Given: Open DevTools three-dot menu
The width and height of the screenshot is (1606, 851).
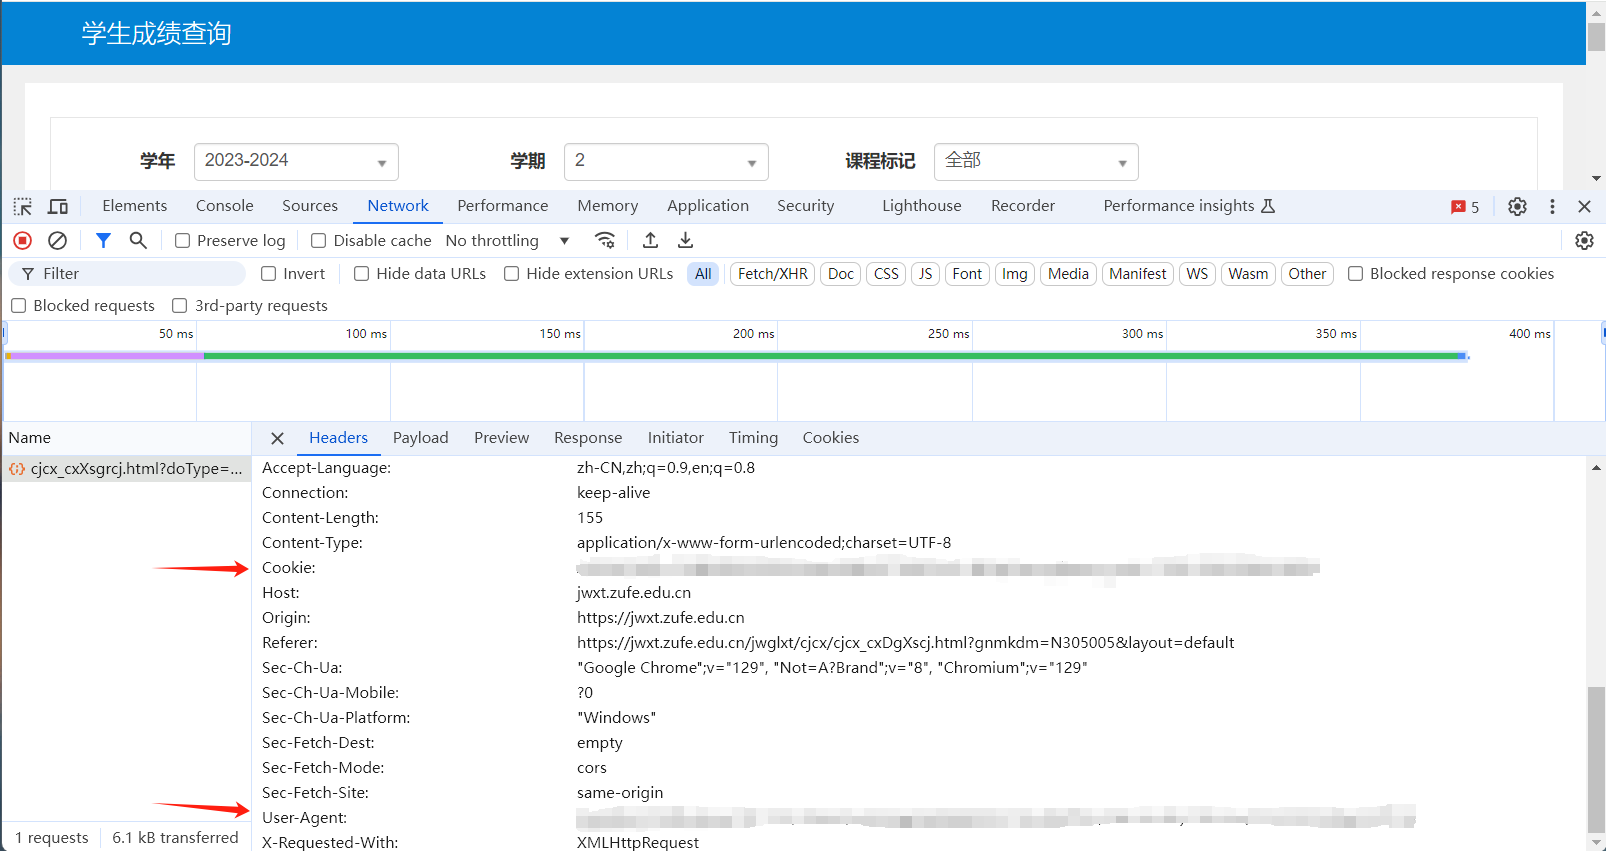Looking at the screenshot, I should [x=1552, y=206].
